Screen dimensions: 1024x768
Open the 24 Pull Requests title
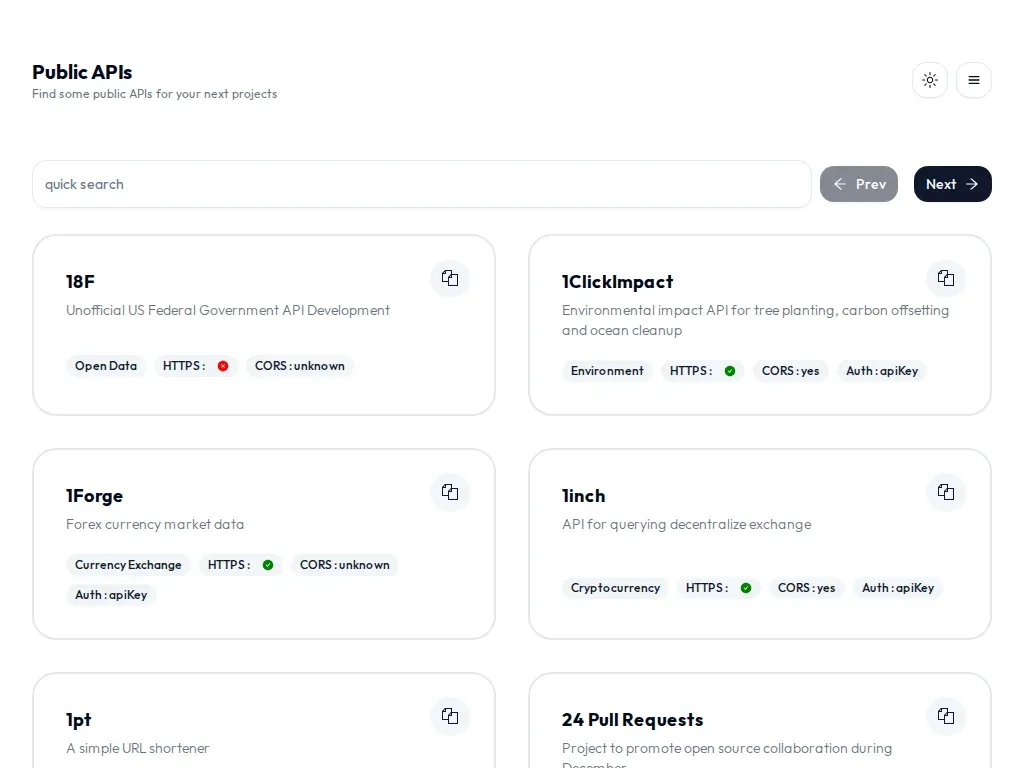click(x=632, y=720)
